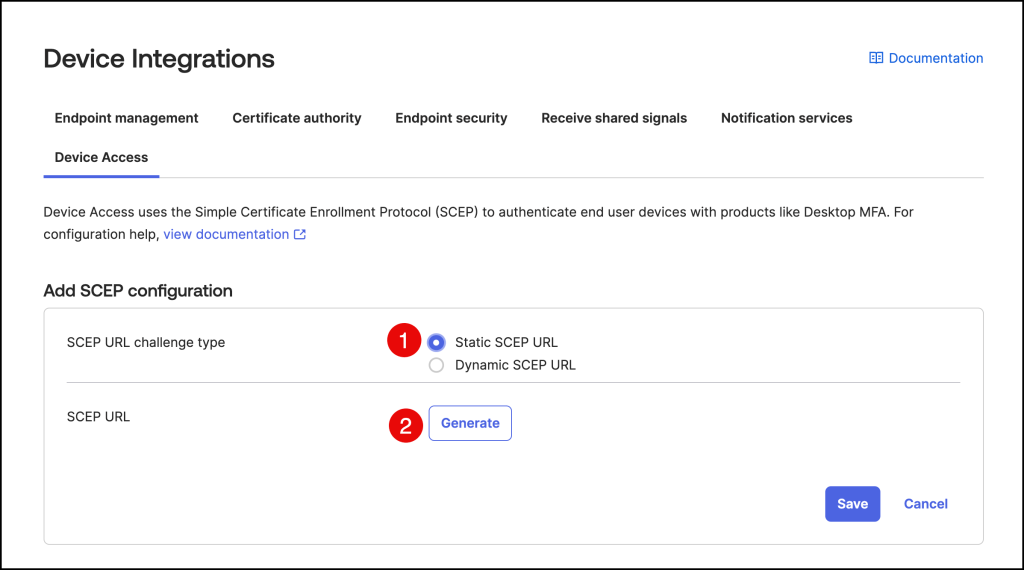
Task: Click the book icon beside Documentation
Action: coord(876,58)
